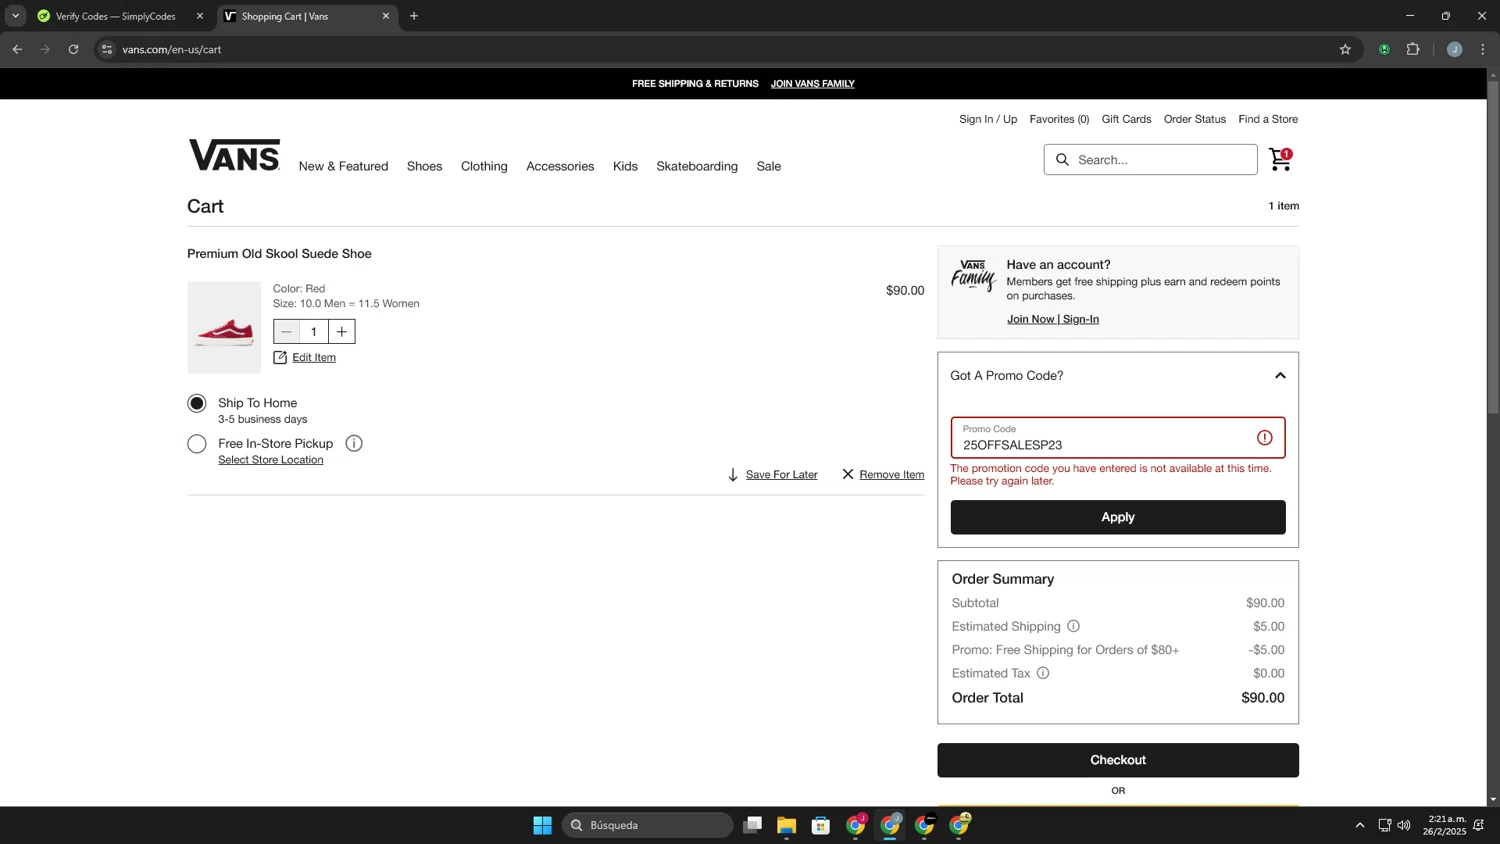
Task: Increase quantity with plus button
Action: coord(342,332)
